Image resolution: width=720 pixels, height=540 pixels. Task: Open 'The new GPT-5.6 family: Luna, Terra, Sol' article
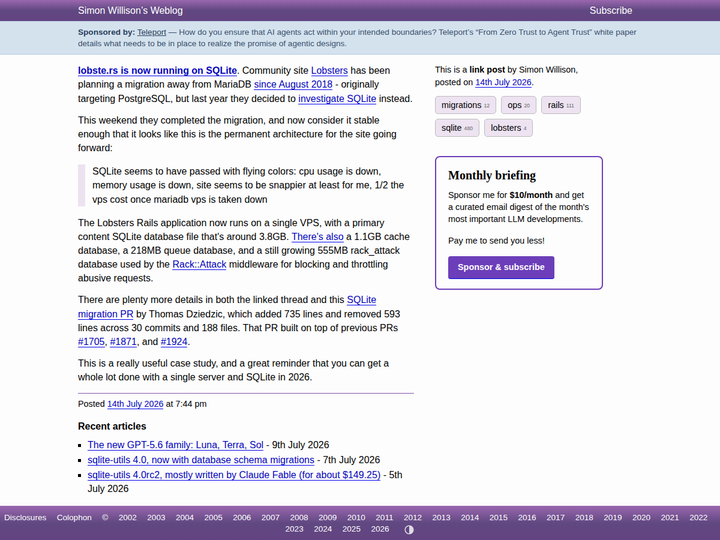pyautogui.click(x=175, y=445)
